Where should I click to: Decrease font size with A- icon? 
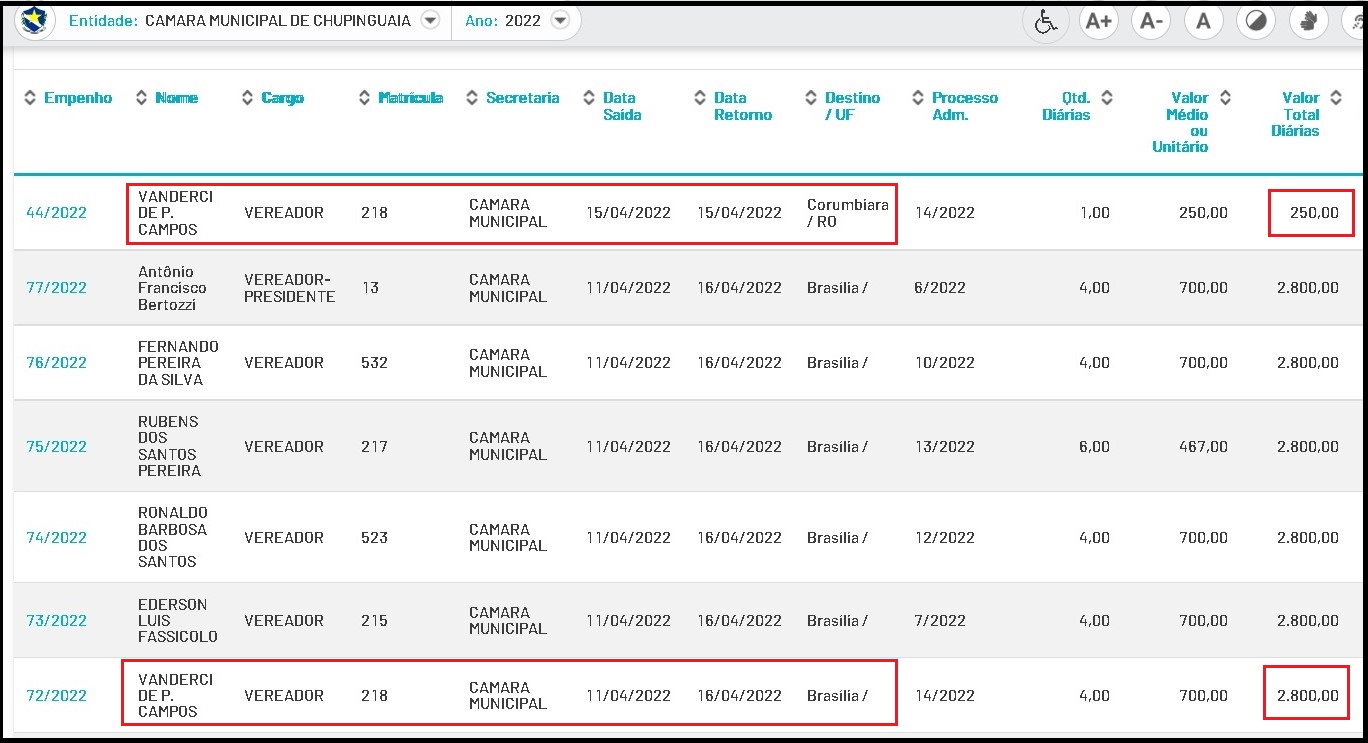tap(1151, 22)
